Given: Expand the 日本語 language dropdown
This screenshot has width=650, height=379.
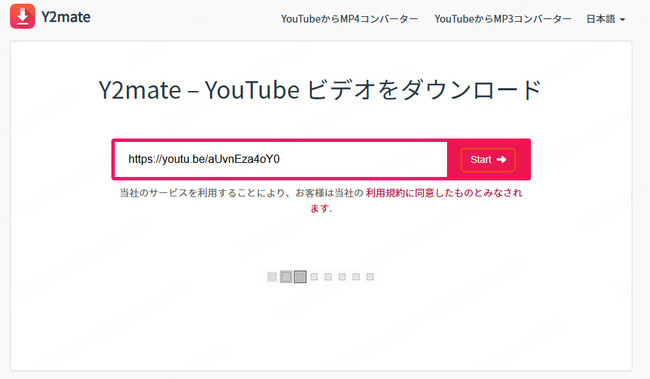Looking at the screenshot, I should tap(605, 19).
